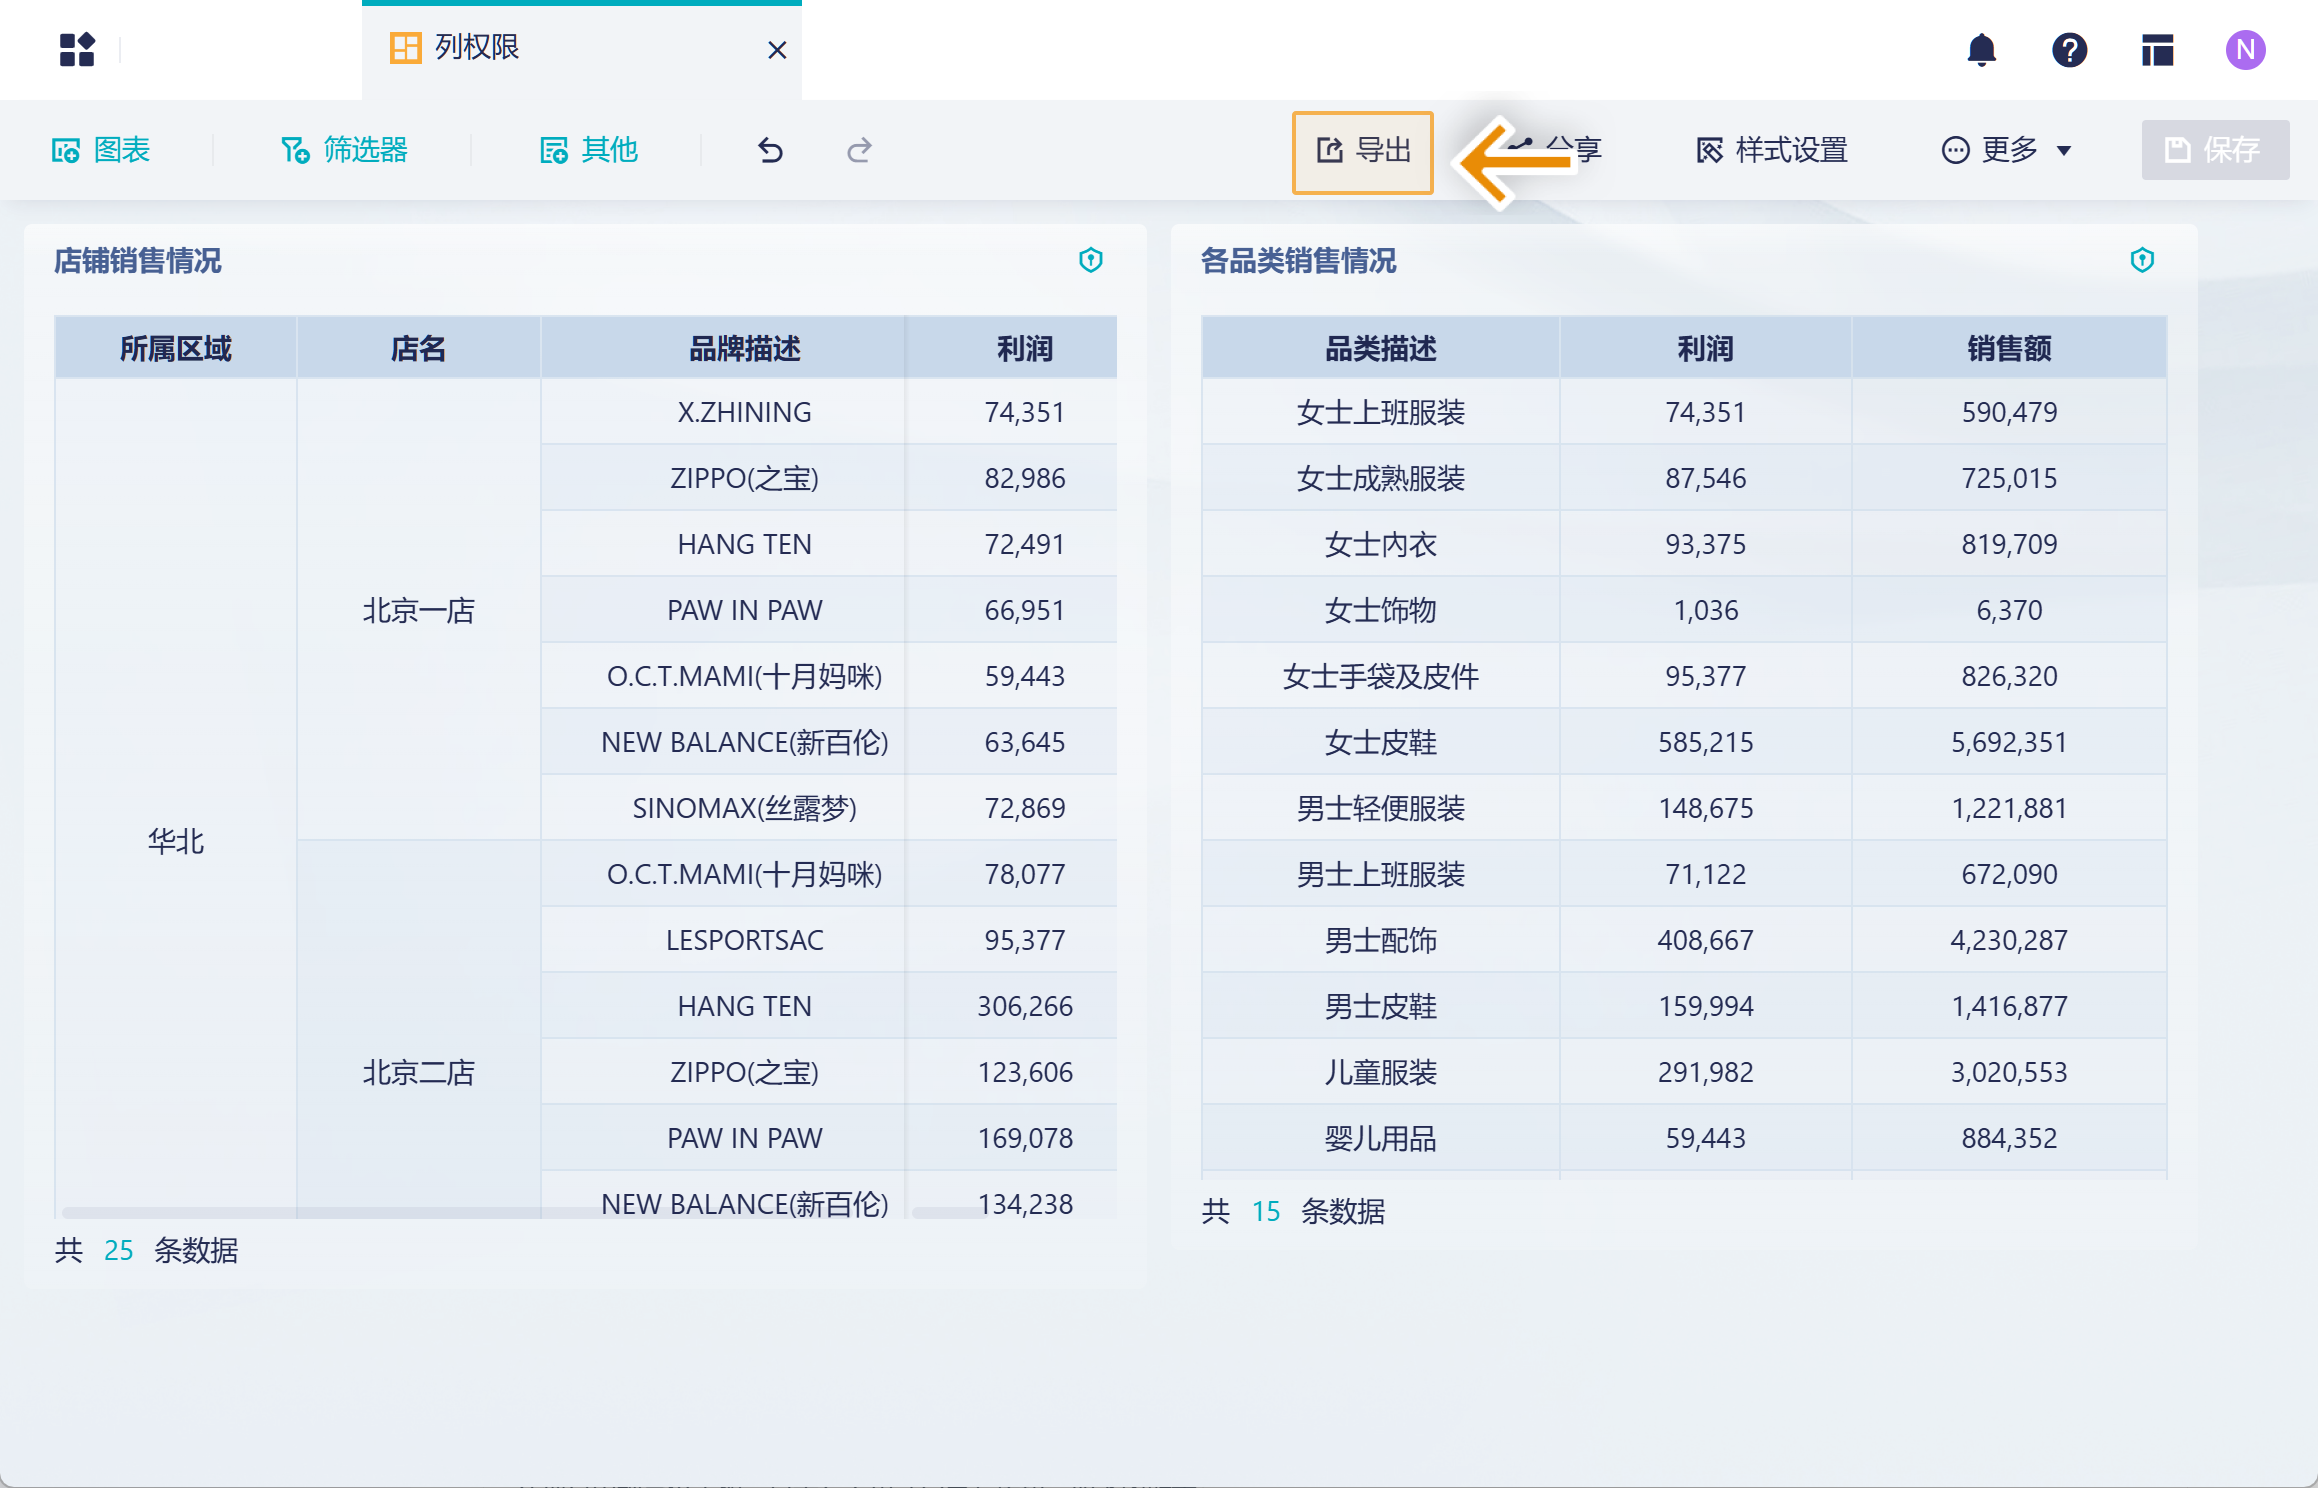Click the 利润 header in category table

pos(1705,348)
